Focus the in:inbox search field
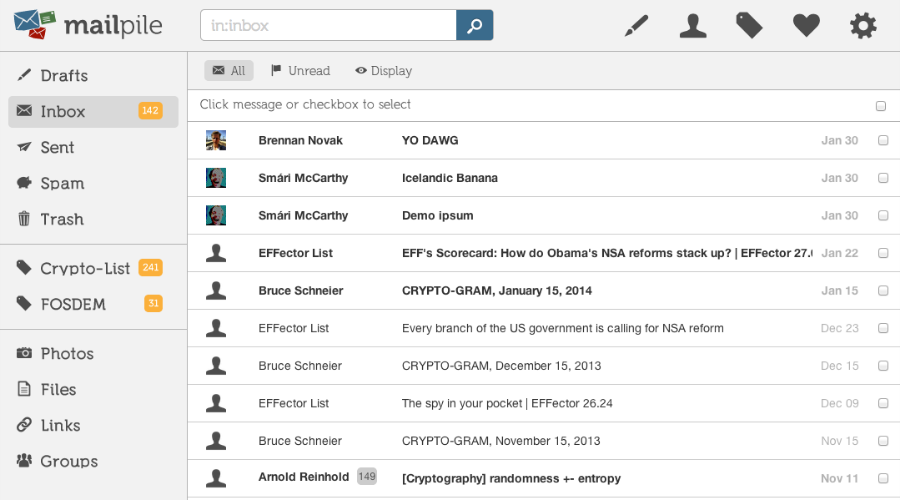Viewport: 900px width, 500px height. [328, 25]
